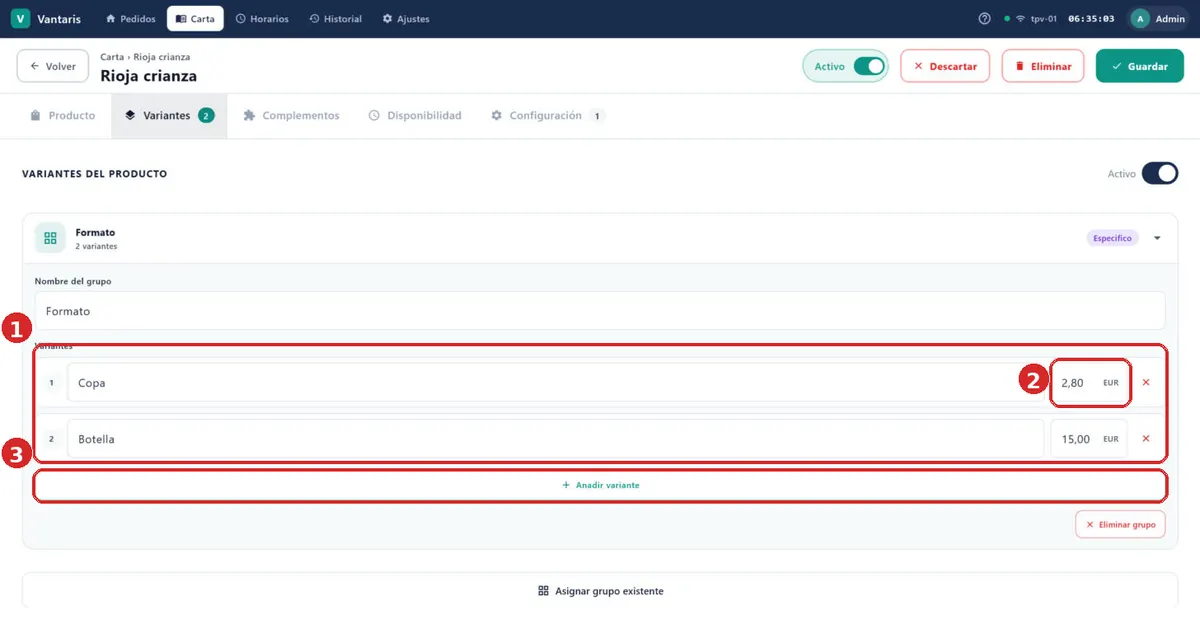The width and height of the screenshot is (1200, 620).
Task: Discard changes with Descartar
Action: pos(945,66)
